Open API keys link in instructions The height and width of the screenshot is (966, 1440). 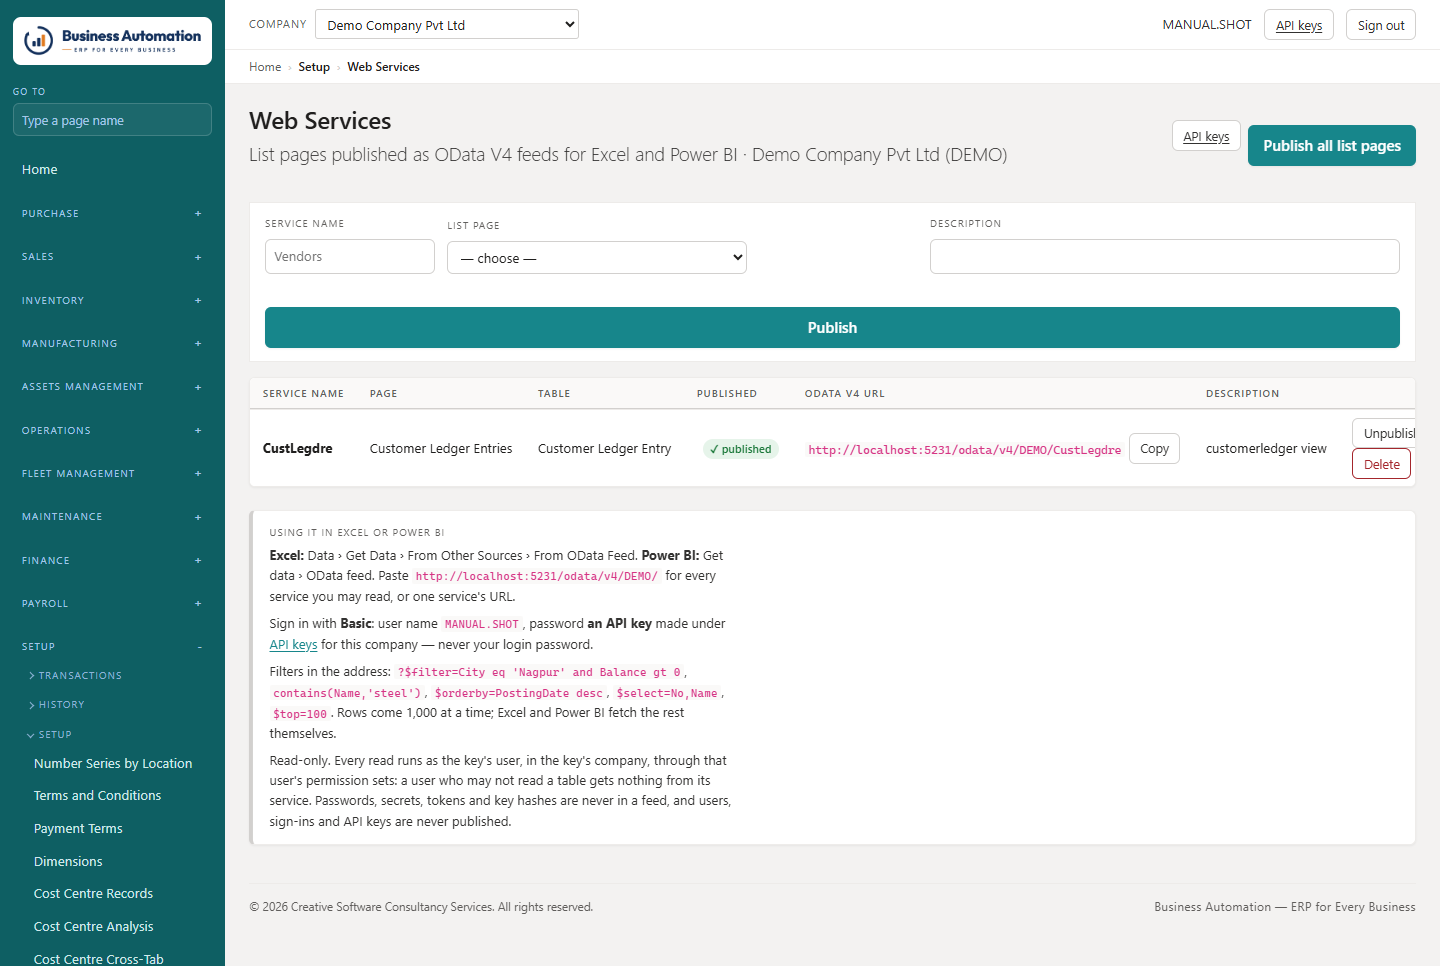(x=293, y=645)
